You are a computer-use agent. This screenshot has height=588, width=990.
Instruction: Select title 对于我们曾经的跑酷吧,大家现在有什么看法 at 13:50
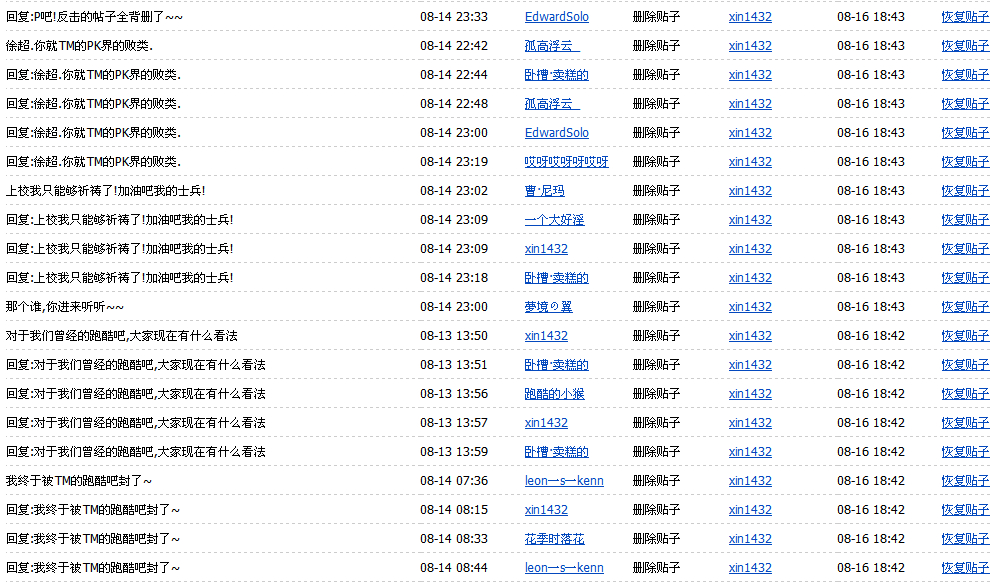pyautogui.click(x=121, y=337)
